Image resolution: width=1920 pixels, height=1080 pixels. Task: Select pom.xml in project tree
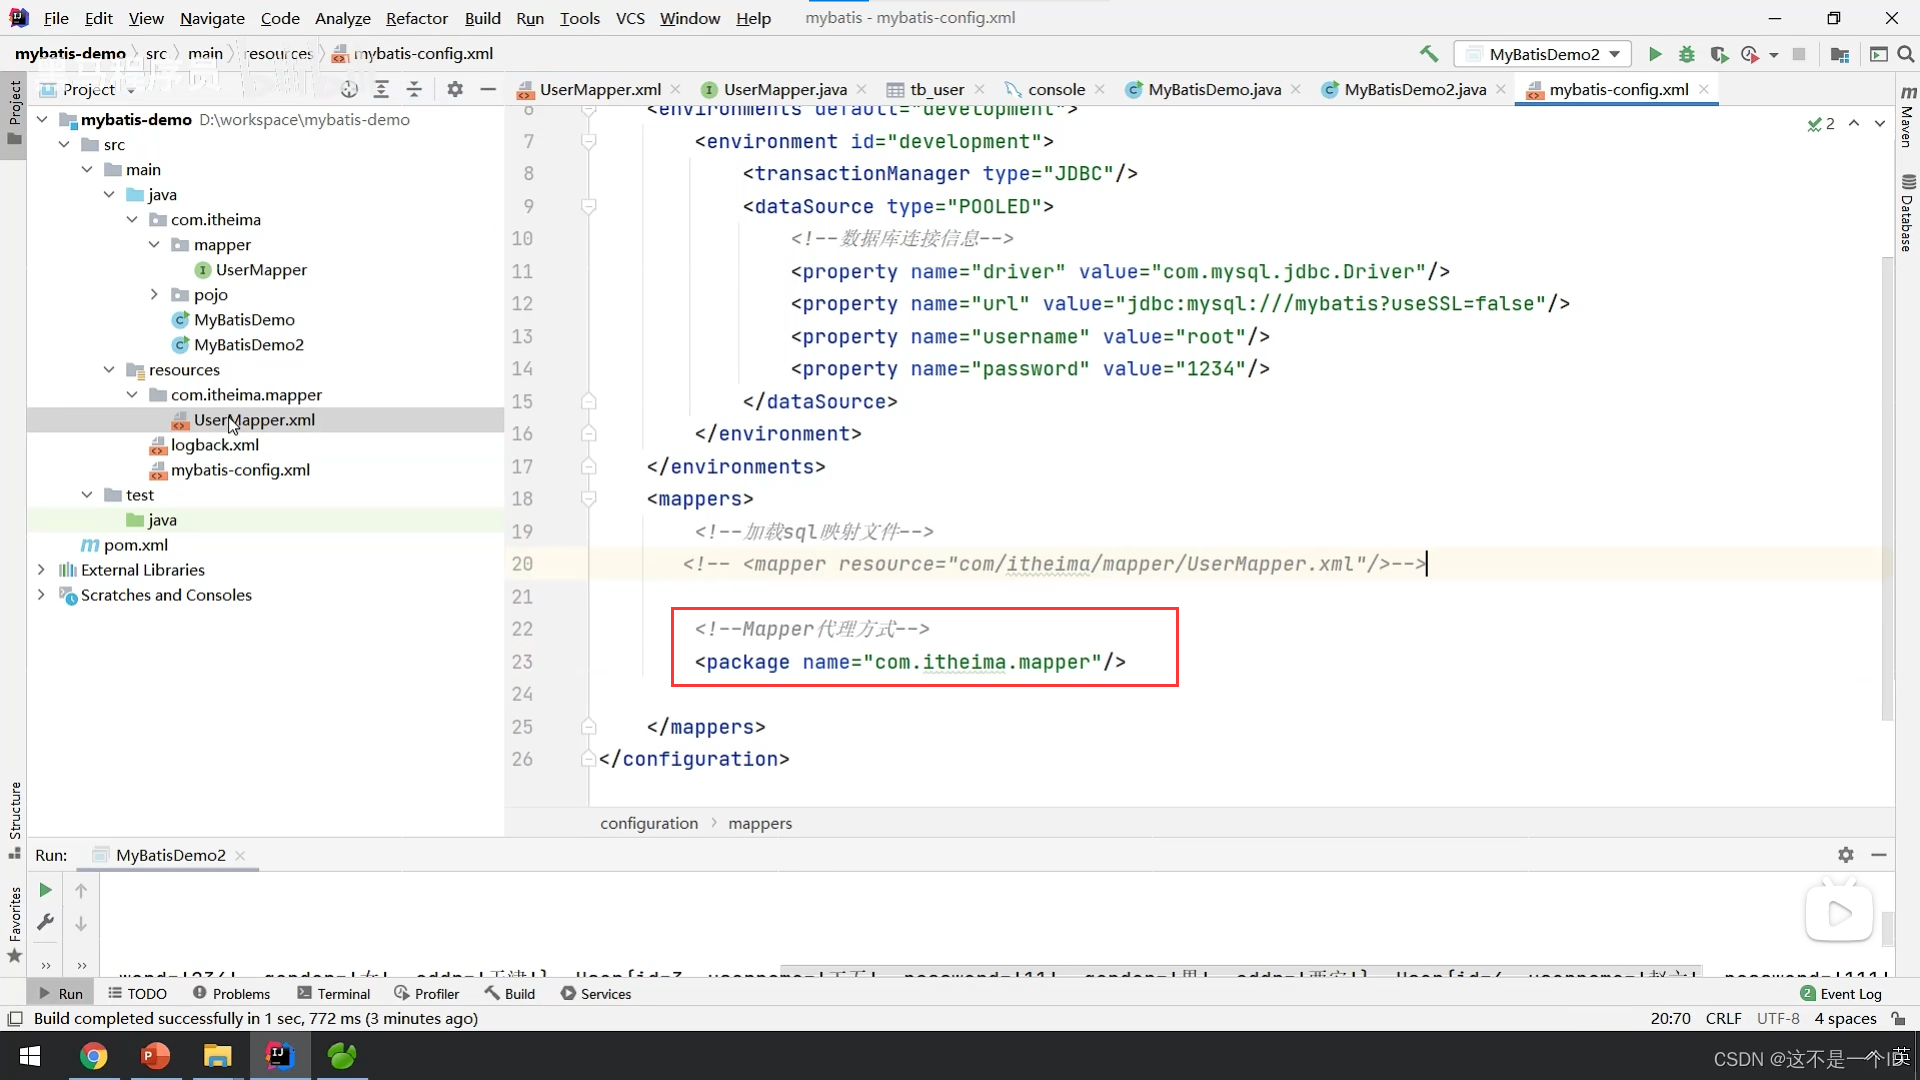pyautogui.click(x=136, y=545)
